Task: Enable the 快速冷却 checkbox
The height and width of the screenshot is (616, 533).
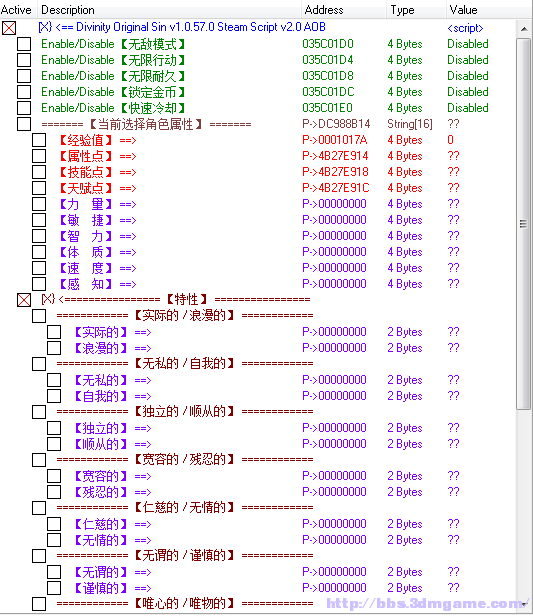Action: click(24, 108)
